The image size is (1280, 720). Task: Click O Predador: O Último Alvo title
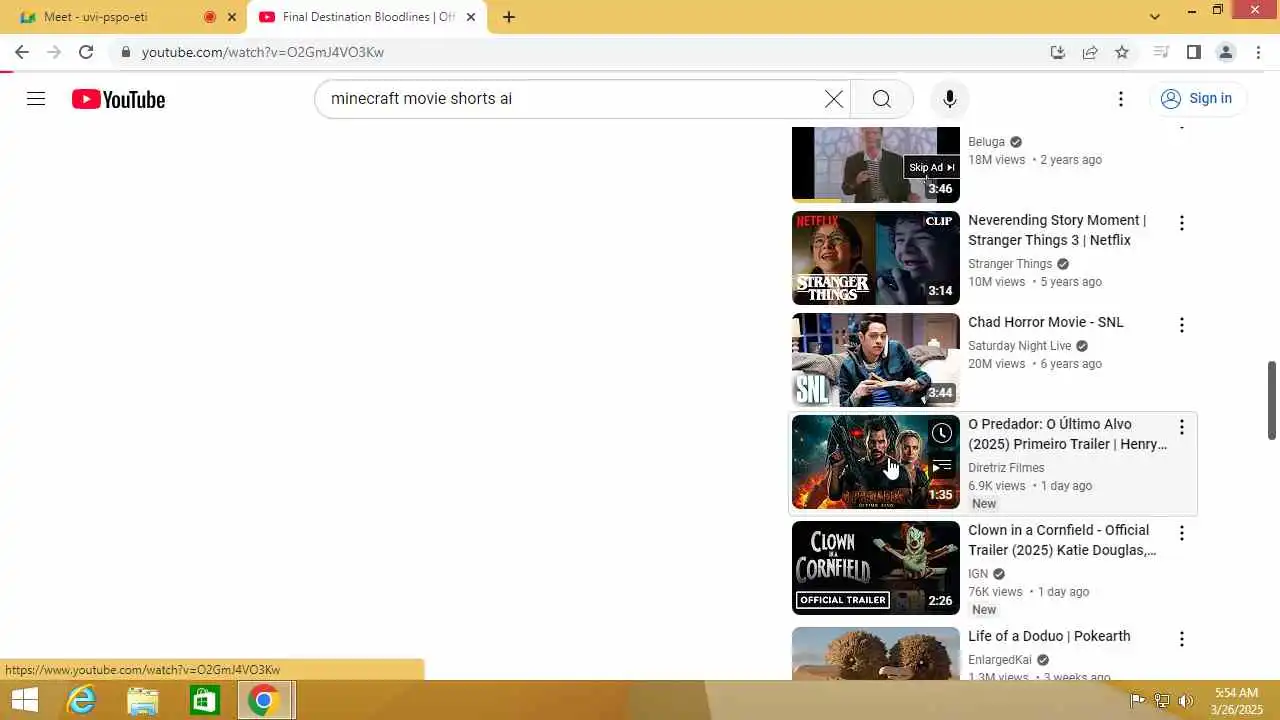pyautogui.click(x=1067, y=434)
